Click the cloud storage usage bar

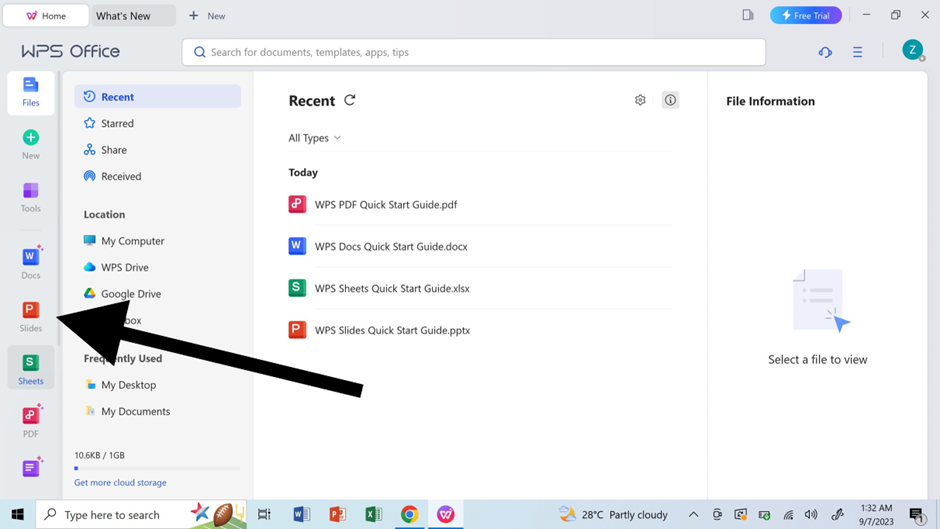point(157,468)
